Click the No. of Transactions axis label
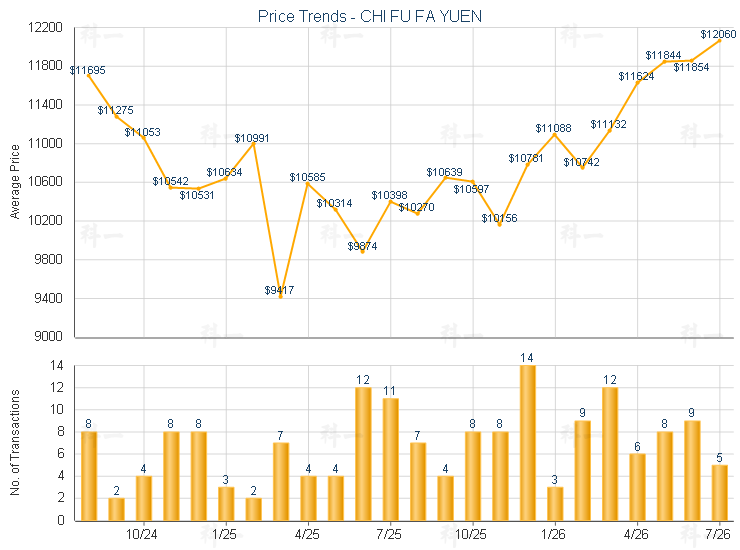The height and width of the screenshot is (550, 740). (x=15, y=442)
